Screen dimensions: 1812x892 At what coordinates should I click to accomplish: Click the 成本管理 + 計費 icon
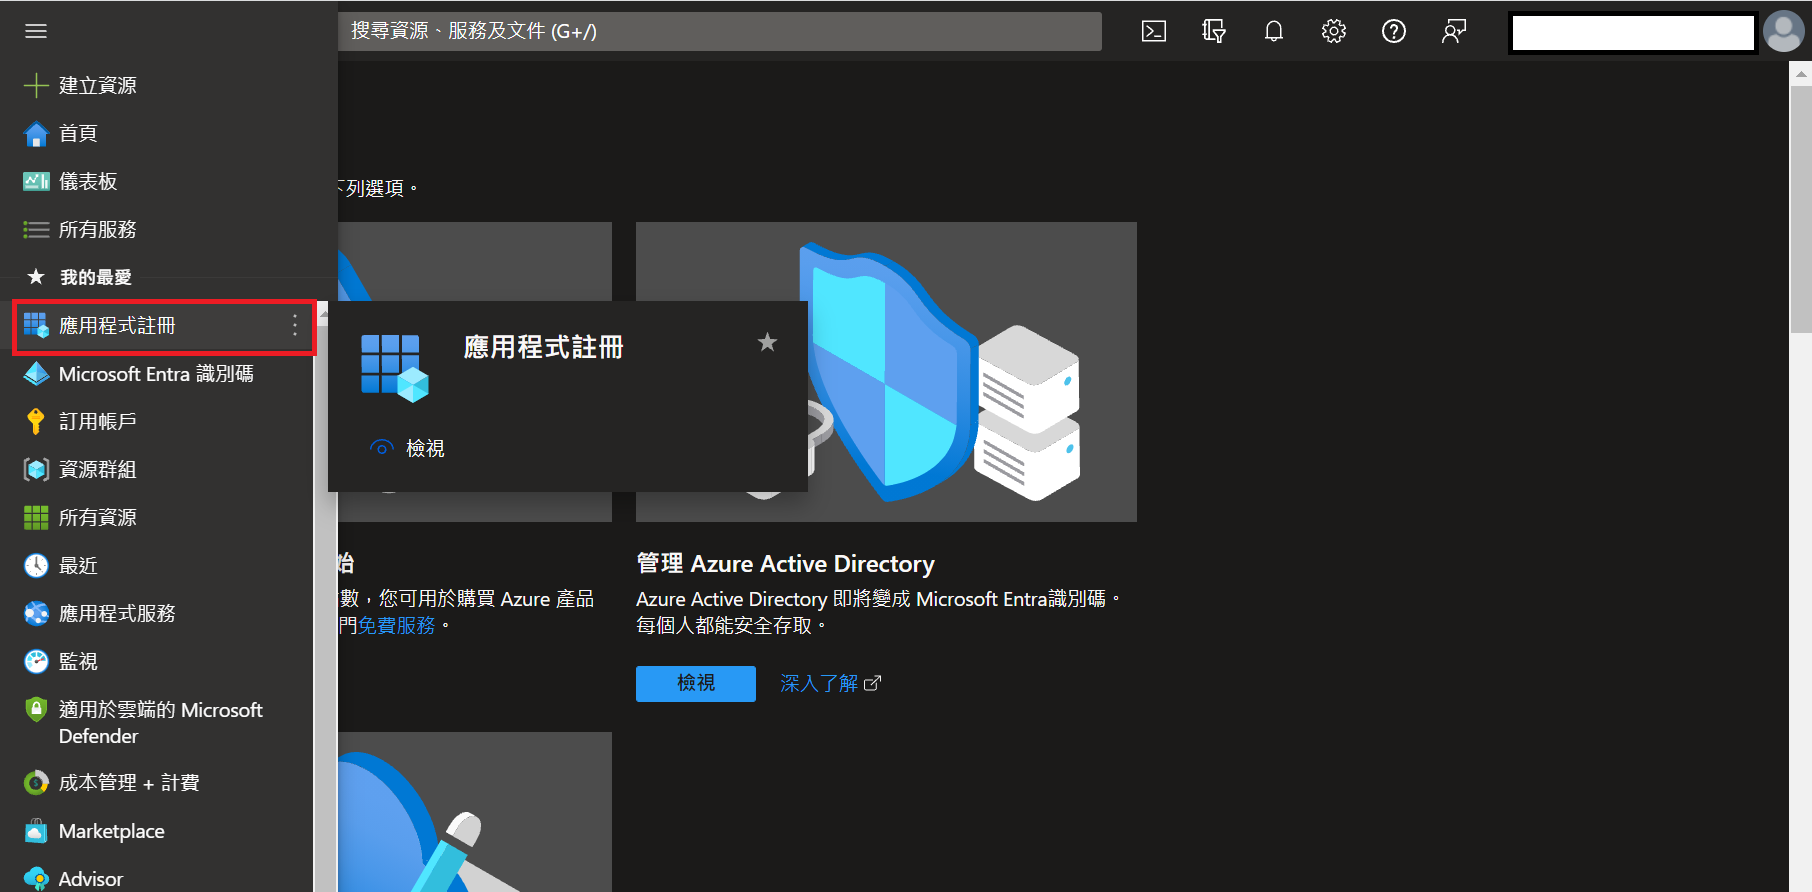(x=36, y=782)
